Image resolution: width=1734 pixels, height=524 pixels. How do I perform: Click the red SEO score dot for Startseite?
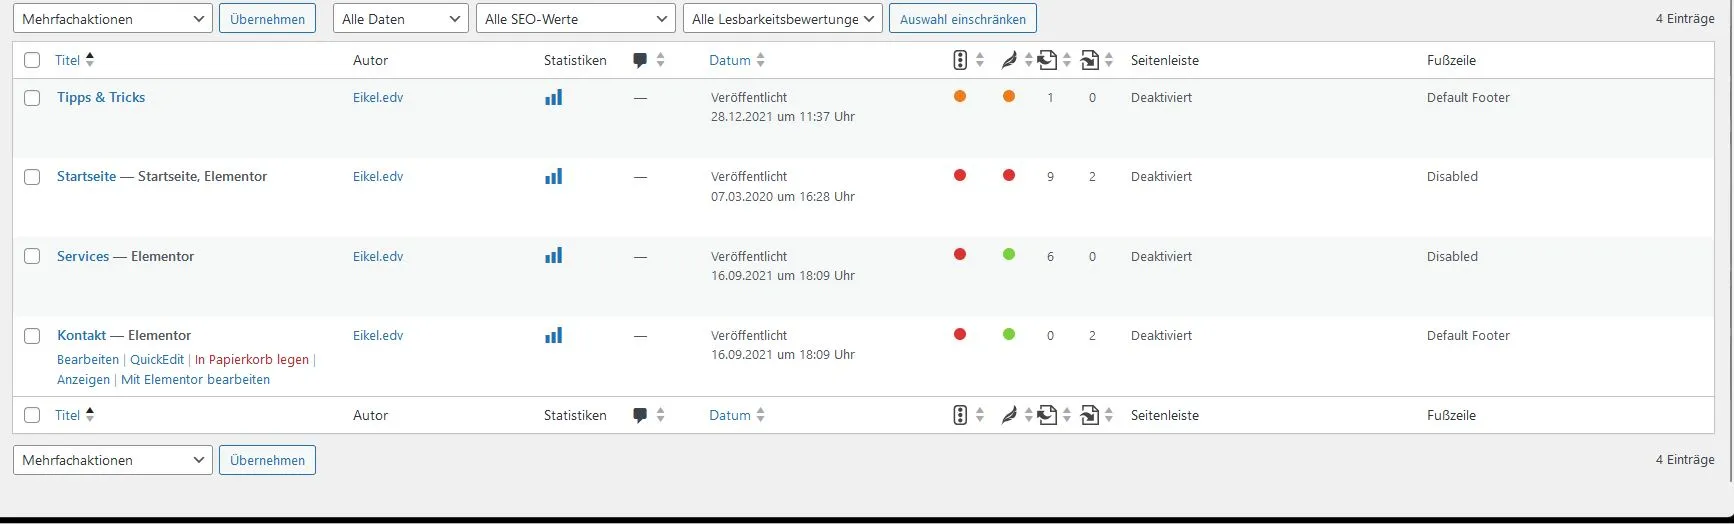click(960, 175)
